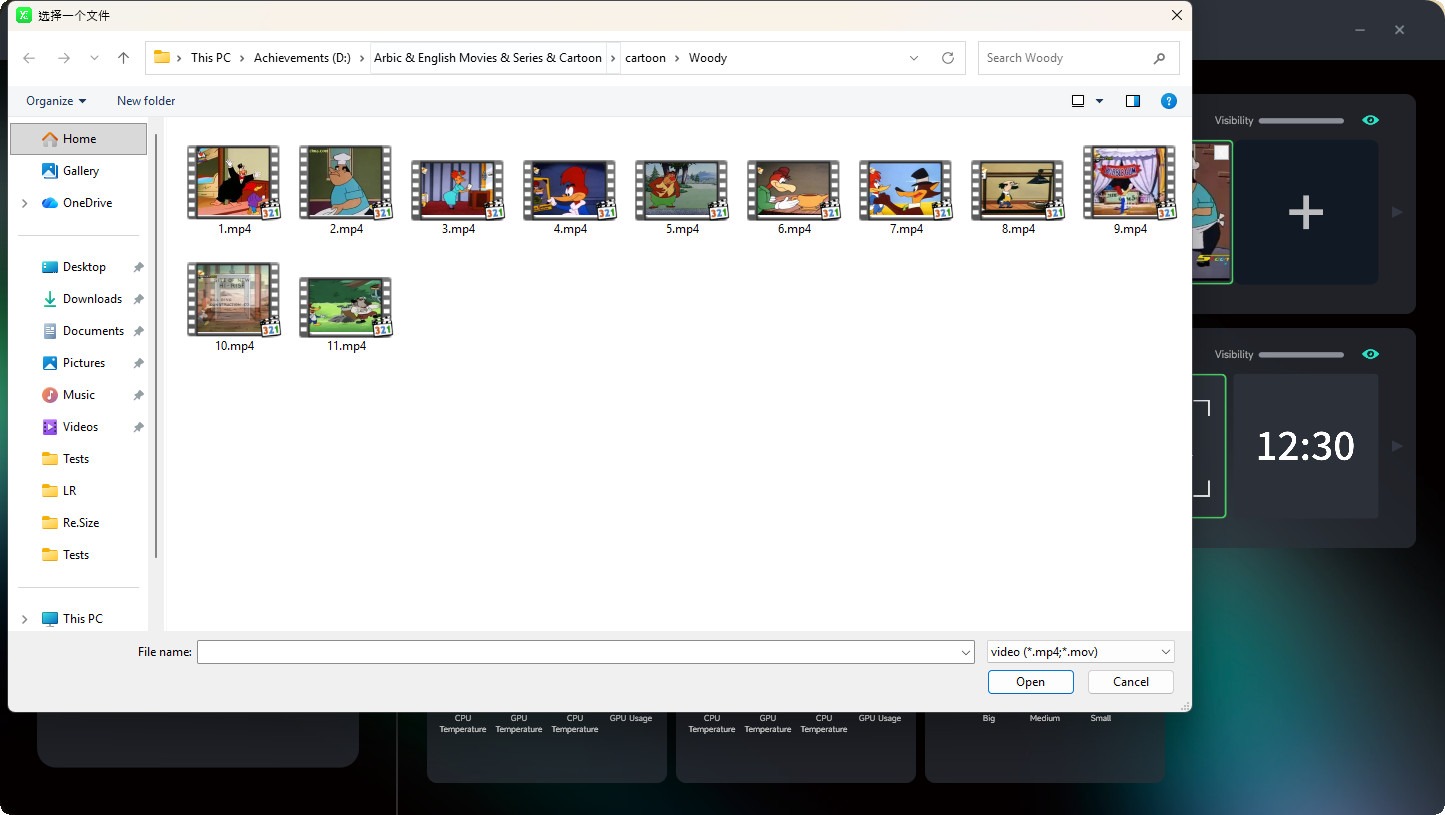Image resolution: width=1445 pixels, height=815 pixels.
Task: Select the 6.mp4 video thumbnail
Action: coord(794,190)
